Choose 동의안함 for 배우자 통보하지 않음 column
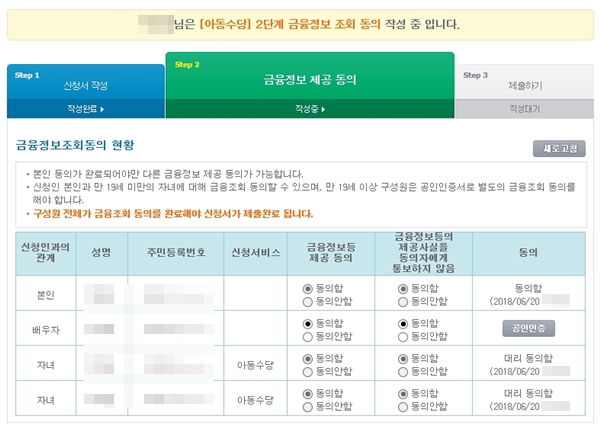Image resolution: width=600 pixels, height=428 pixels. pyautogui.click(x=403, y=336)
